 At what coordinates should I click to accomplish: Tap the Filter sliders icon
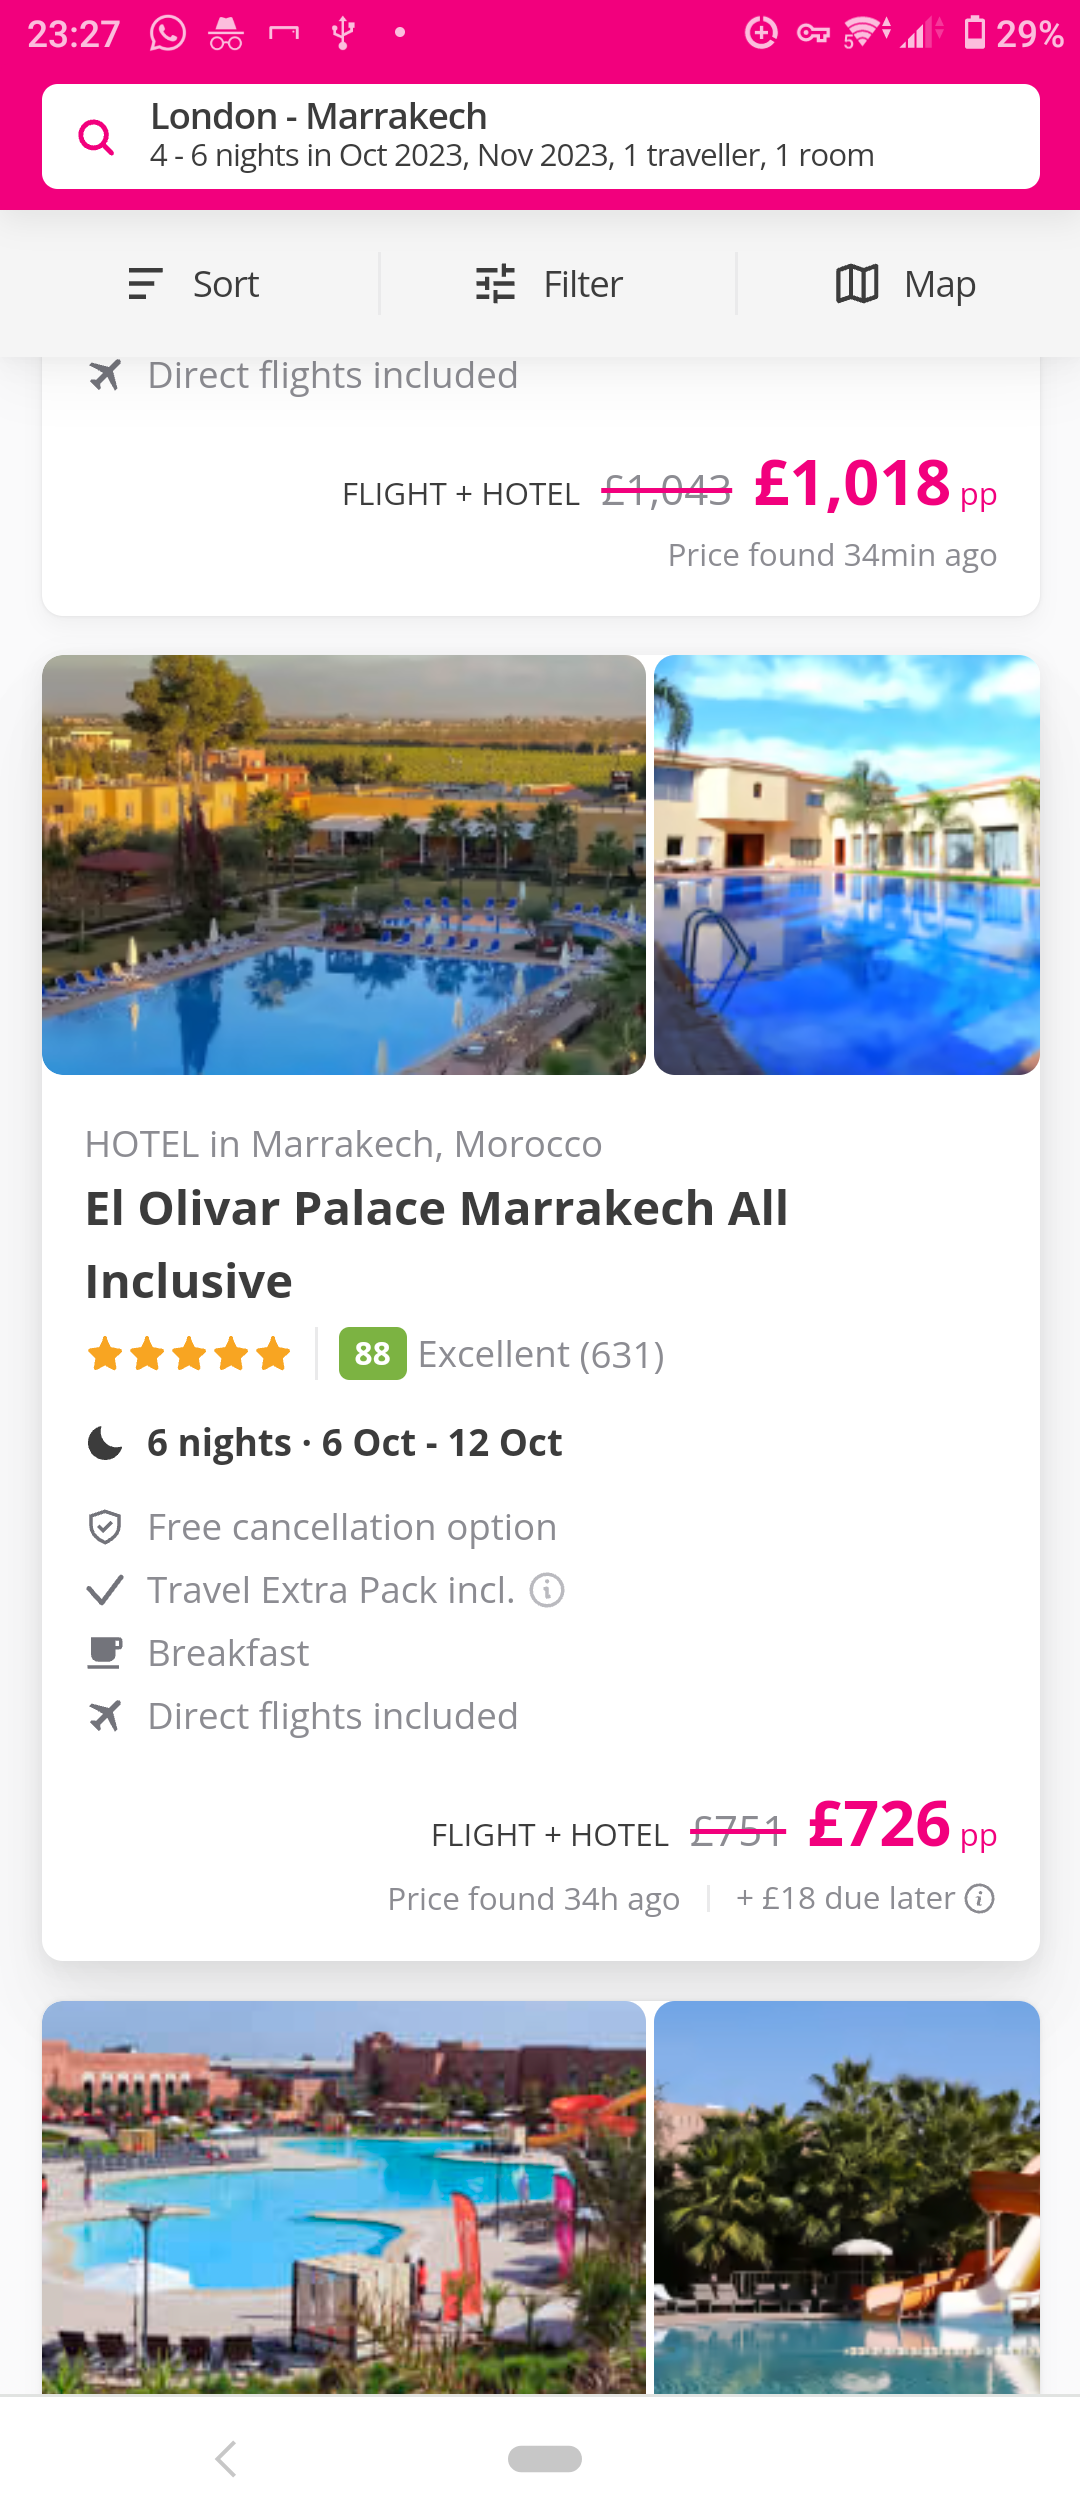[x=495, y=284]
